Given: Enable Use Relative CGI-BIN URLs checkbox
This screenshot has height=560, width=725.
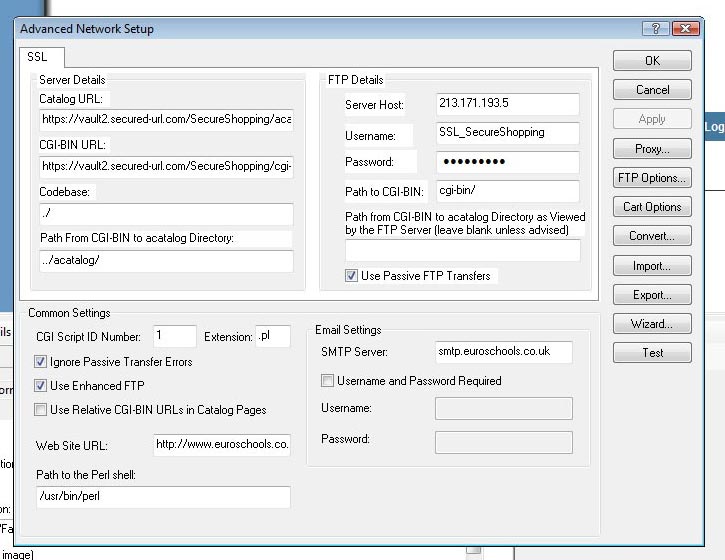Looking at the screenshot, I should [x=41, y=409].
